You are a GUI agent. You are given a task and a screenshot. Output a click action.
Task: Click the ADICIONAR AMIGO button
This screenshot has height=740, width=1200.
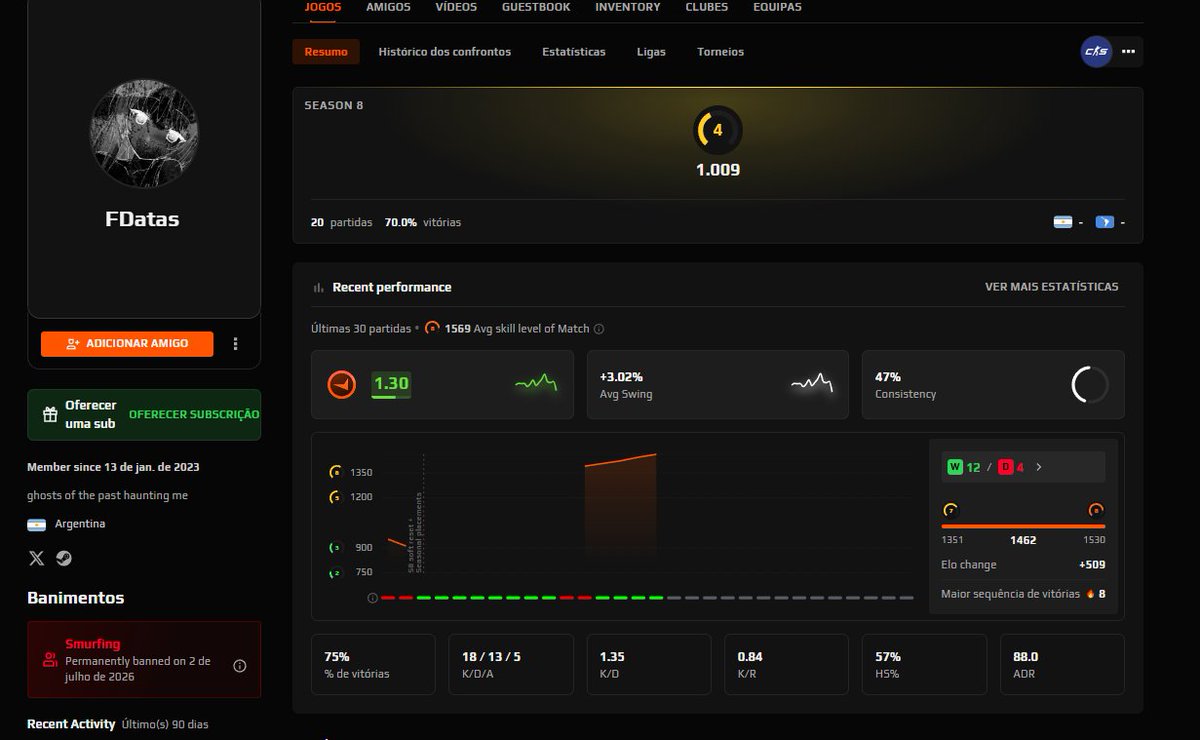tap(127, 343)
